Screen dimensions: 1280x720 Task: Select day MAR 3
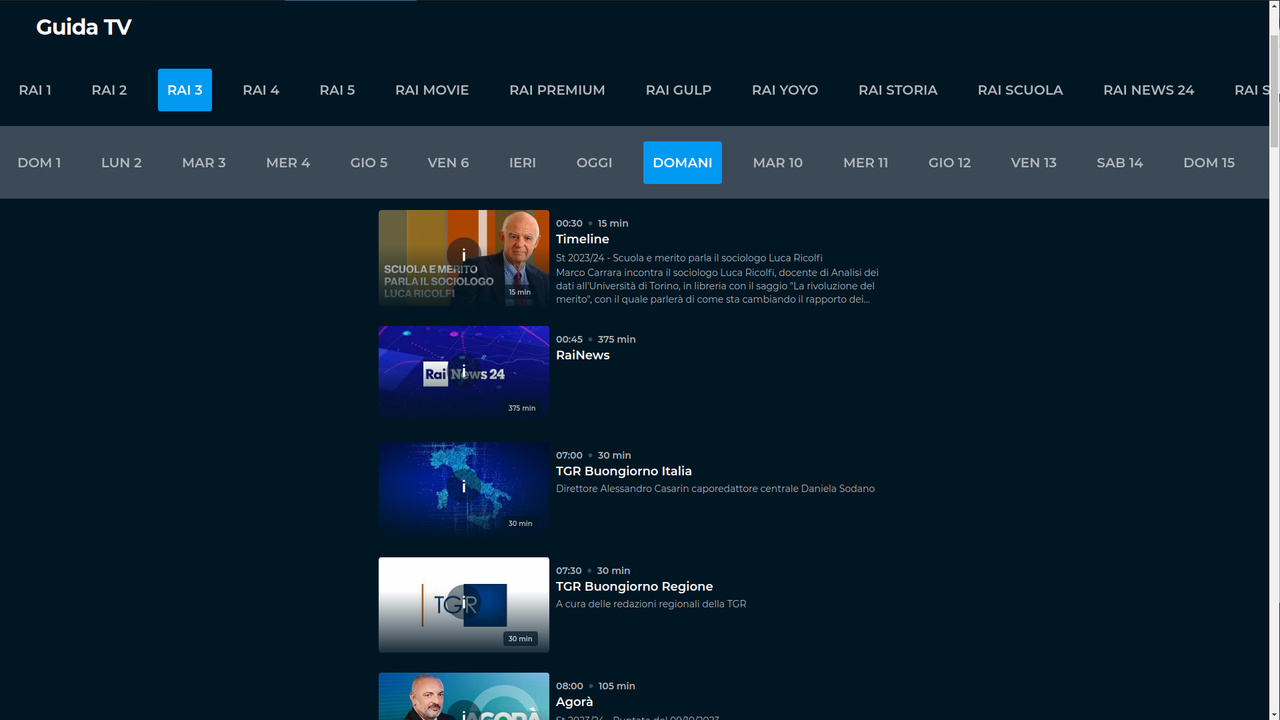click(x=204, y=163)
